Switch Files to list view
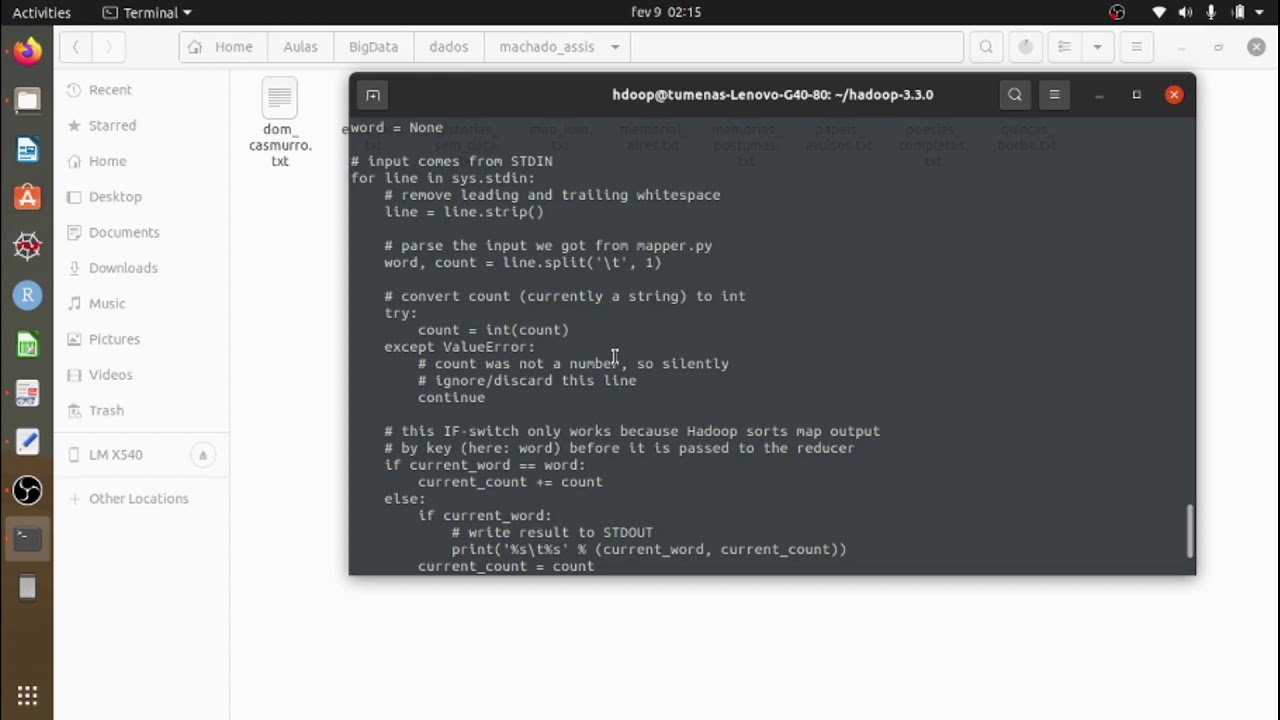The height and width of the screenshot is (720, 1280). pyautogui.click(x=1064, y=47)
